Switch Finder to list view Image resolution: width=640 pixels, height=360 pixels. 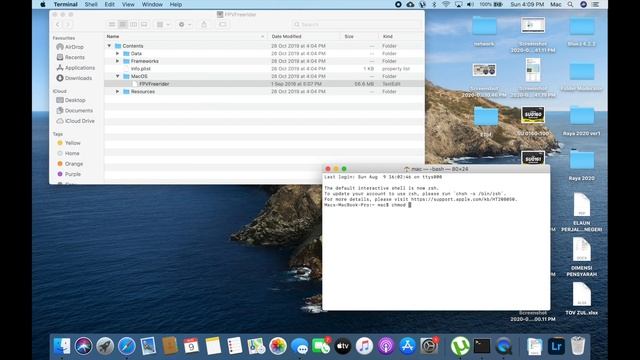pos(122,24)
